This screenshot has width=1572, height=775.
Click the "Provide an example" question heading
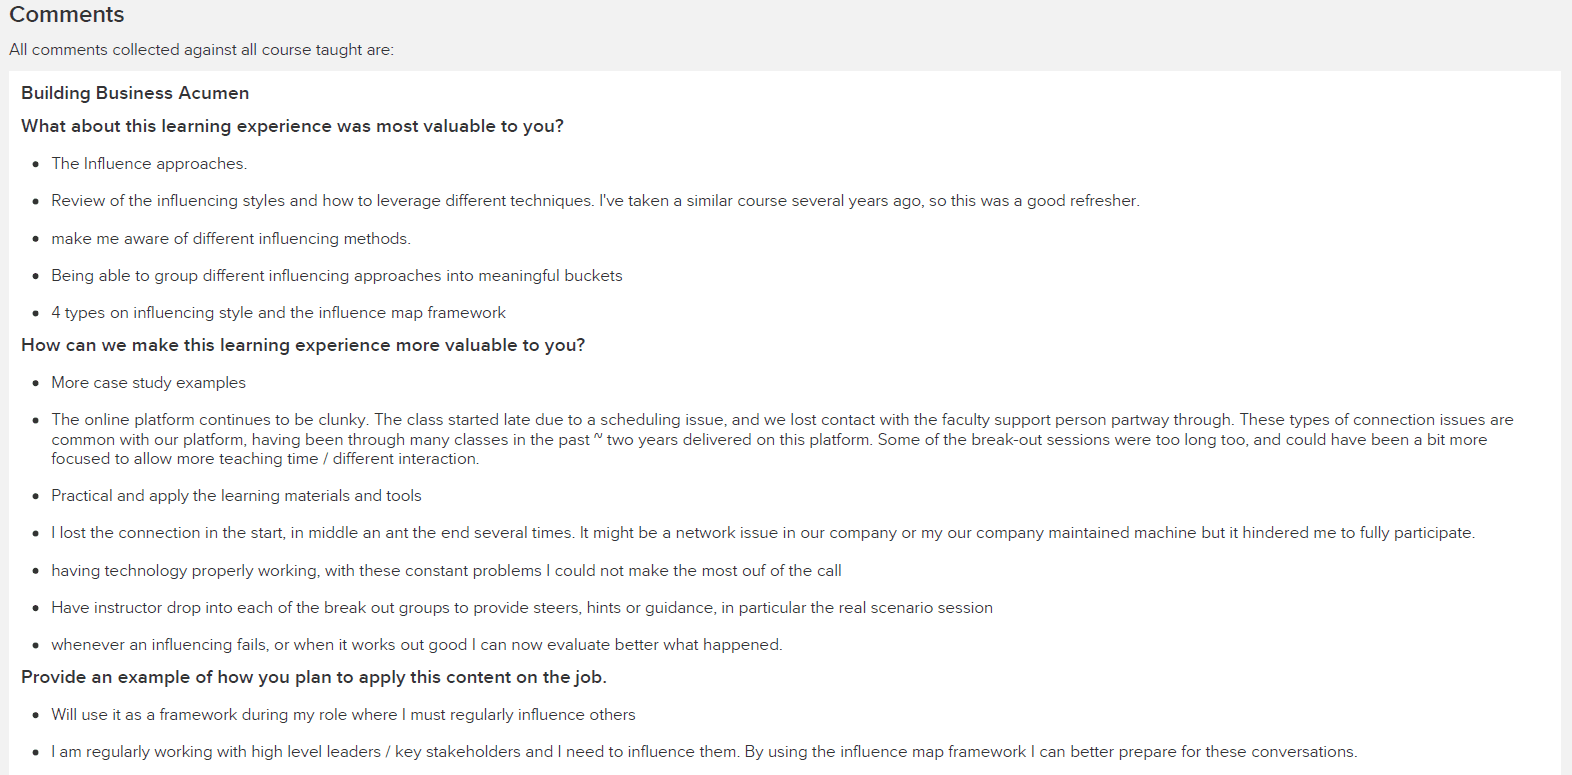[x=314, y=677]
